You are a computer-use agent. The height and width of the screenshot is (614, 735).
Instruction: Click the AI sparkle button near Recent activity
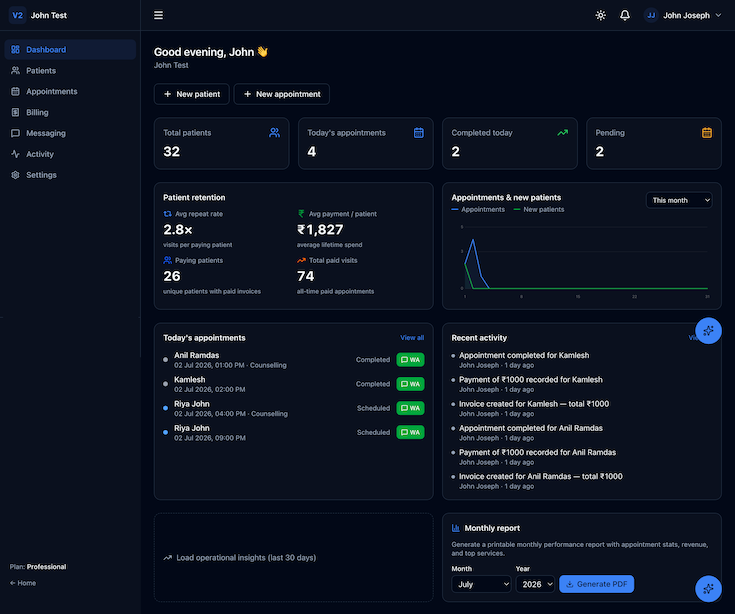(708, 330)
